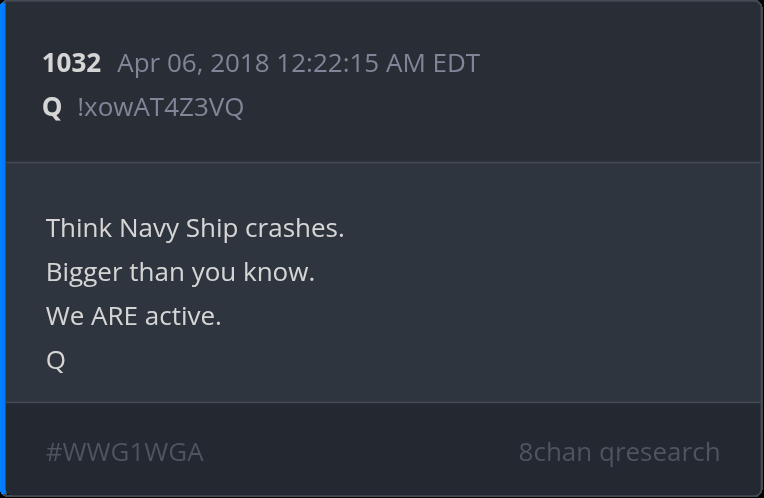
Task: Click the word '8chan' in the footer
Action: [x=555, y=452]
